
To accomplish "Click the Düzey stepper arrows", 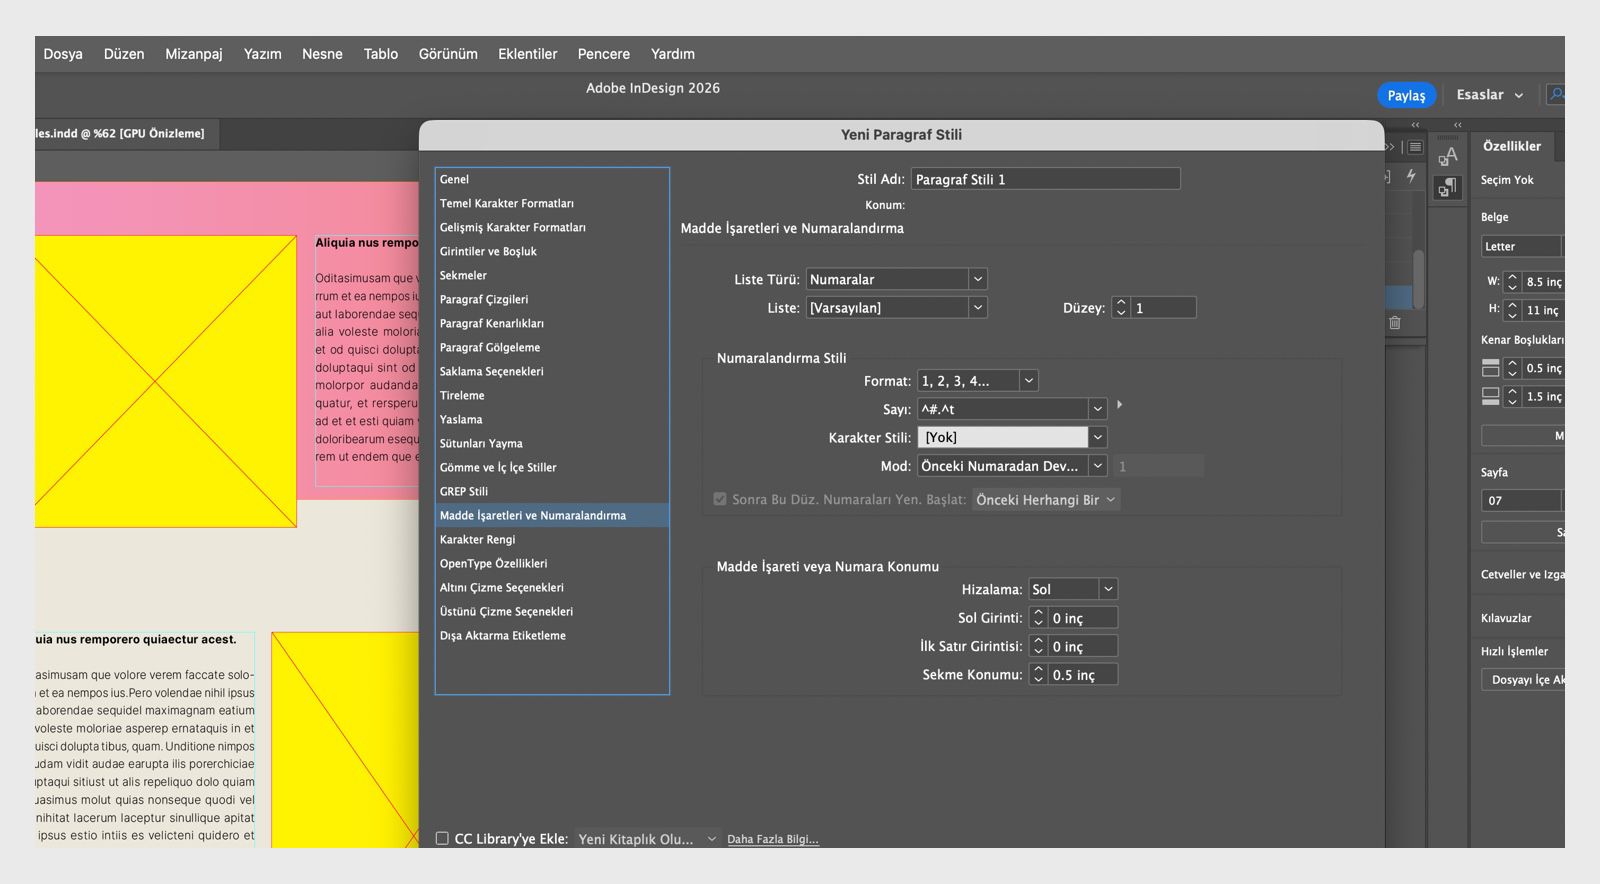I will click(1121, 308).
